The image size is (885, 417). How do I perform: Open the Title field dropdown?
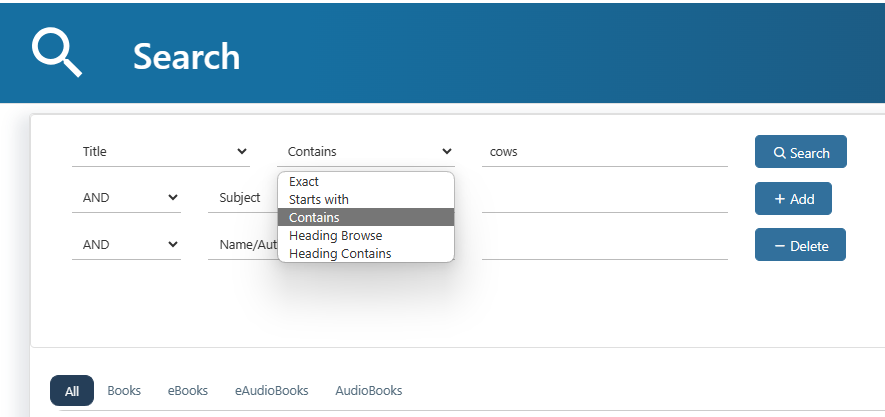[161, 152]
